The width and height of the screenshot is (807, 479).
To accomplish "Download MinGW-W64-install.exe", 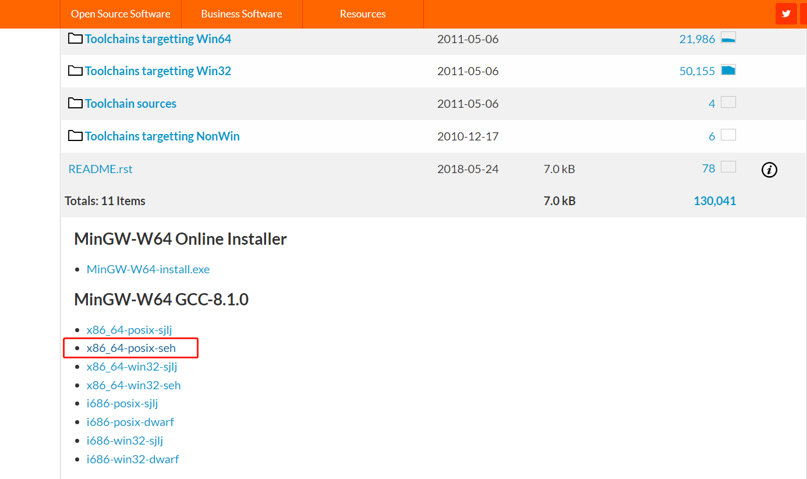I will [148, 269].
